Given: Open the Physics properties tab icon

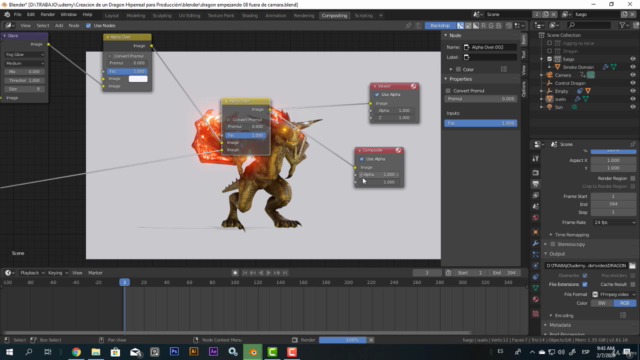Looking at the screenshot, I should coord(536,266).
